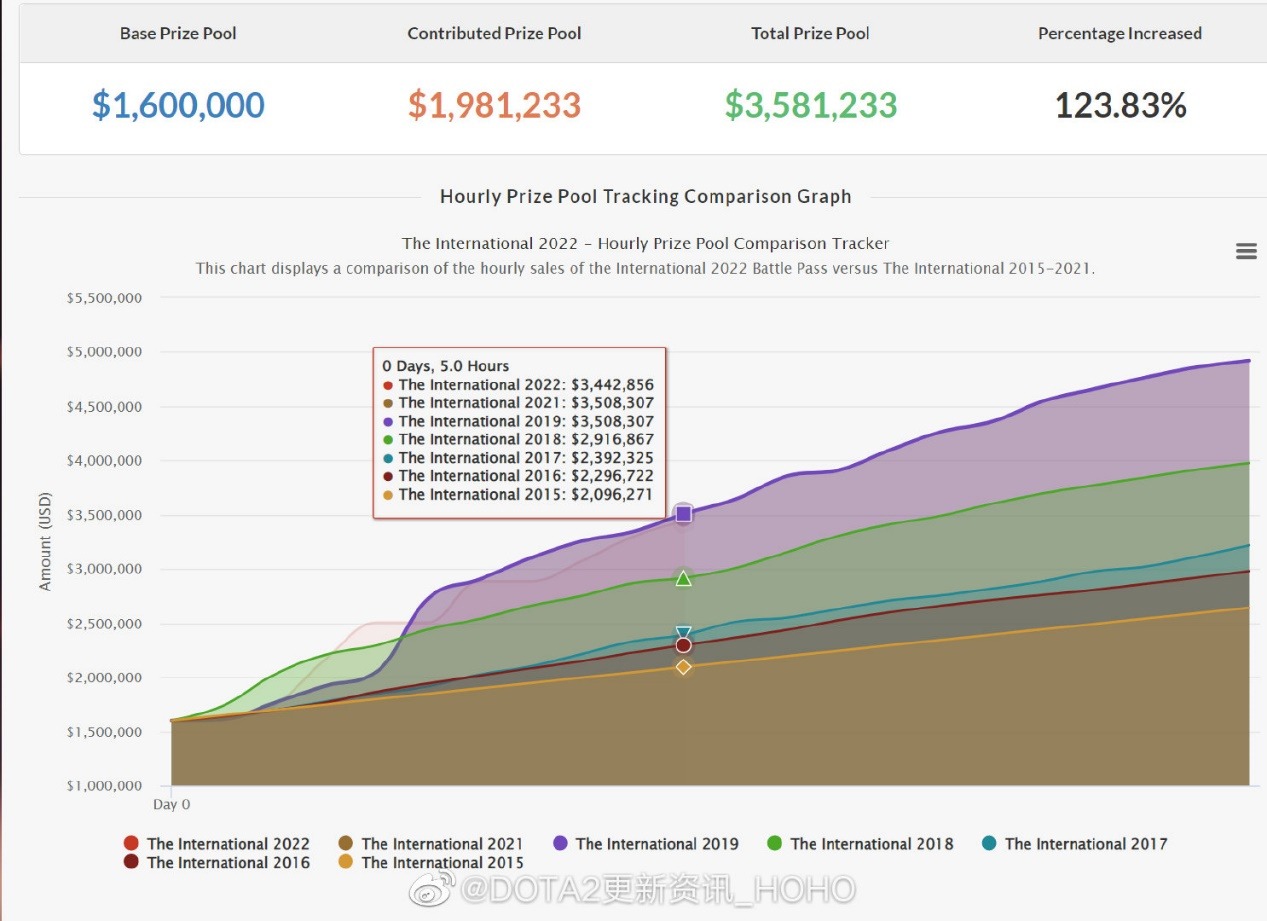1267x921 pixels.
Task: Select the orange diamond 2015 data marker
Action: (x=684, y=667)
